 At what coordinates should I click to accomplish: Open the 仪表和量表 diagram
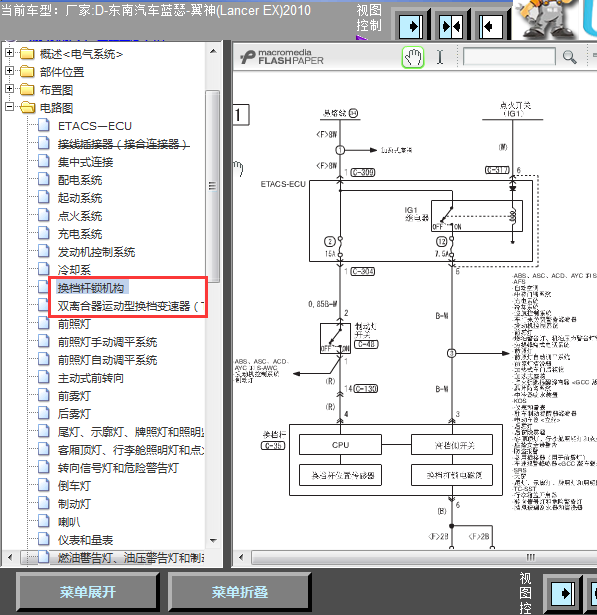(85, 540)
